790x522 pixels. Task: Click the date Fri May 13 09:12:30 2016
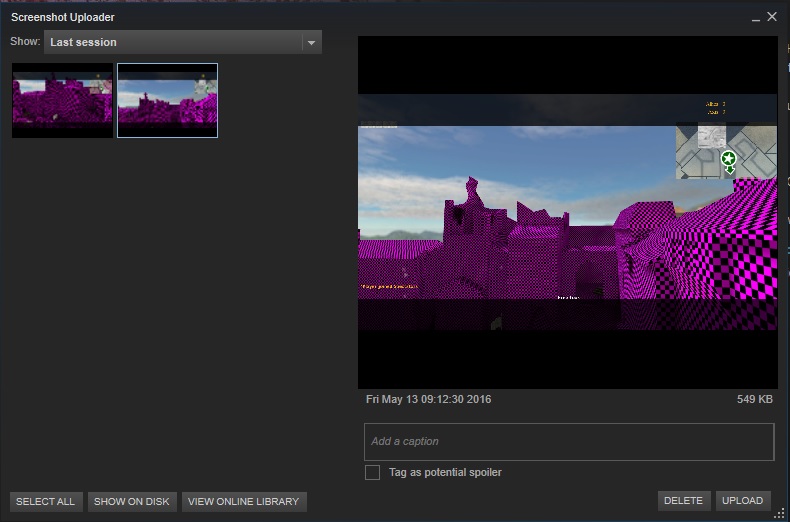click(428, 400)
